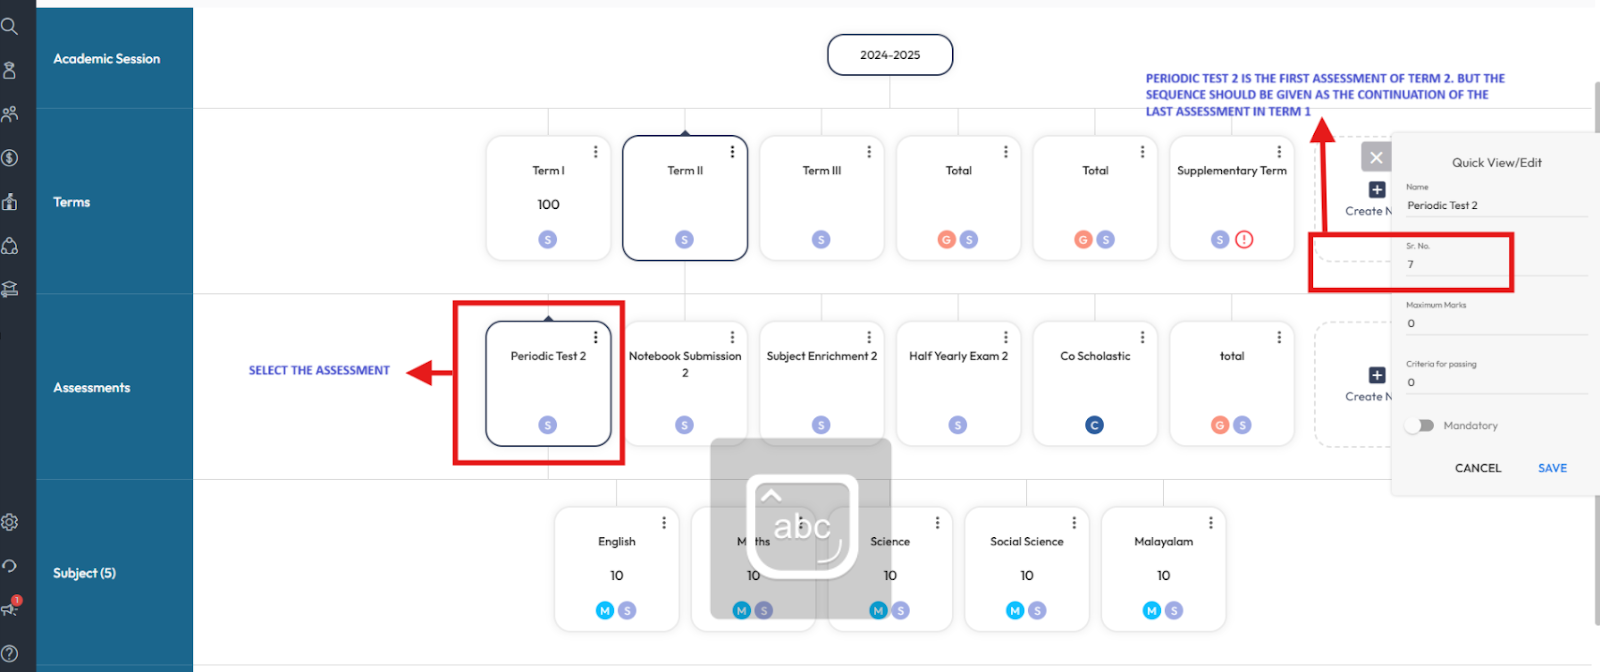Screen dimensions: 1600x672
Task: Open the dollar fees icon in sidebar
Action: point(10,158)
